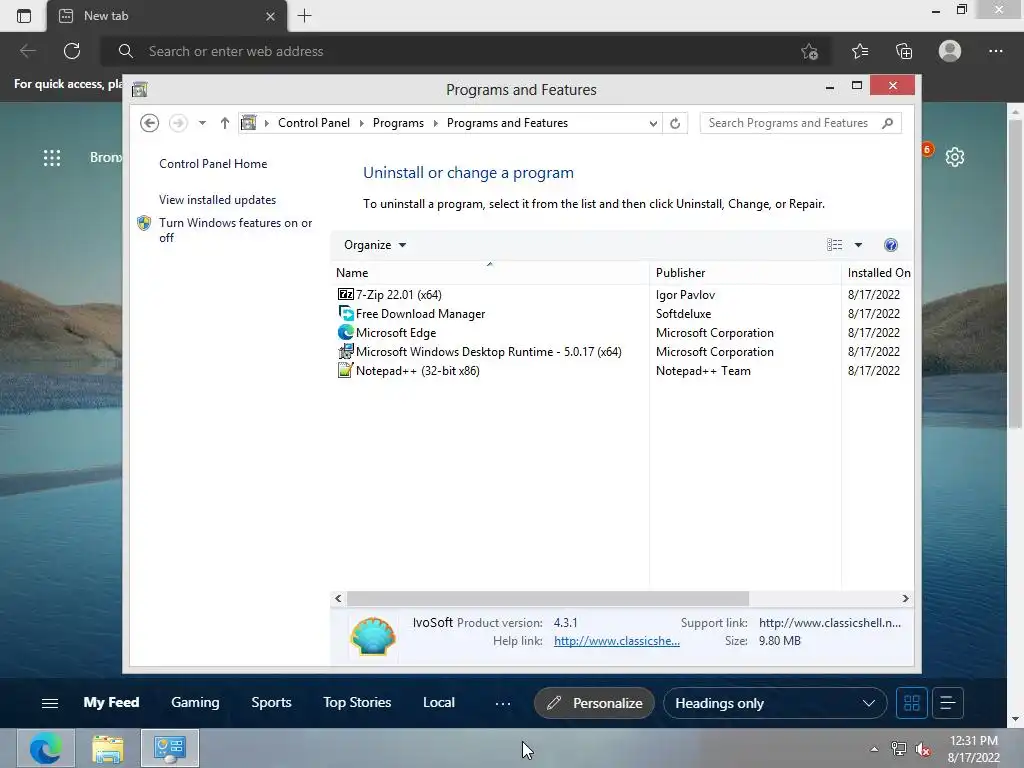The image size is (1024, 768).
Task: Click the Control Panel forward arrow
Action: tap(178, 123)
